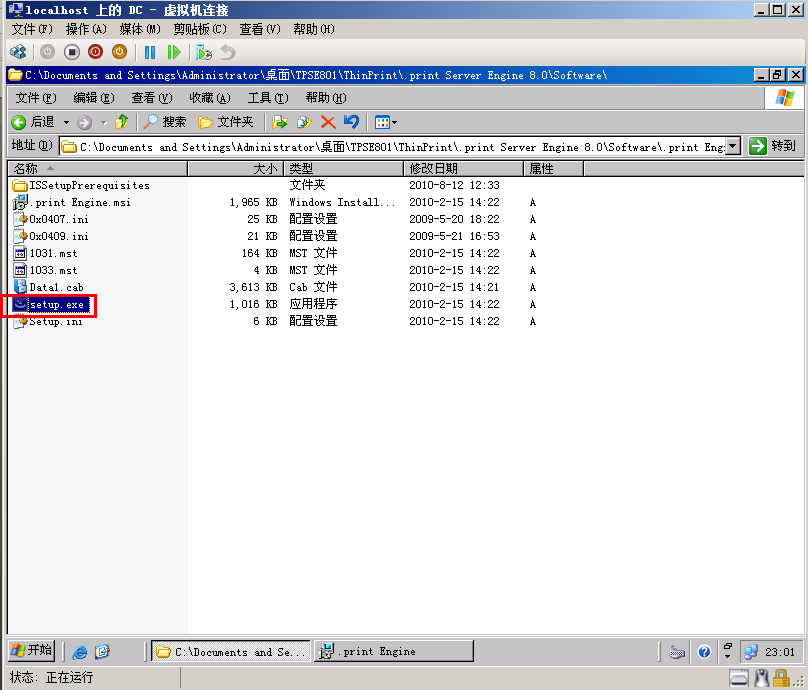Pause the virtual machine
This screenshot has height=690, width=808.
150,52
